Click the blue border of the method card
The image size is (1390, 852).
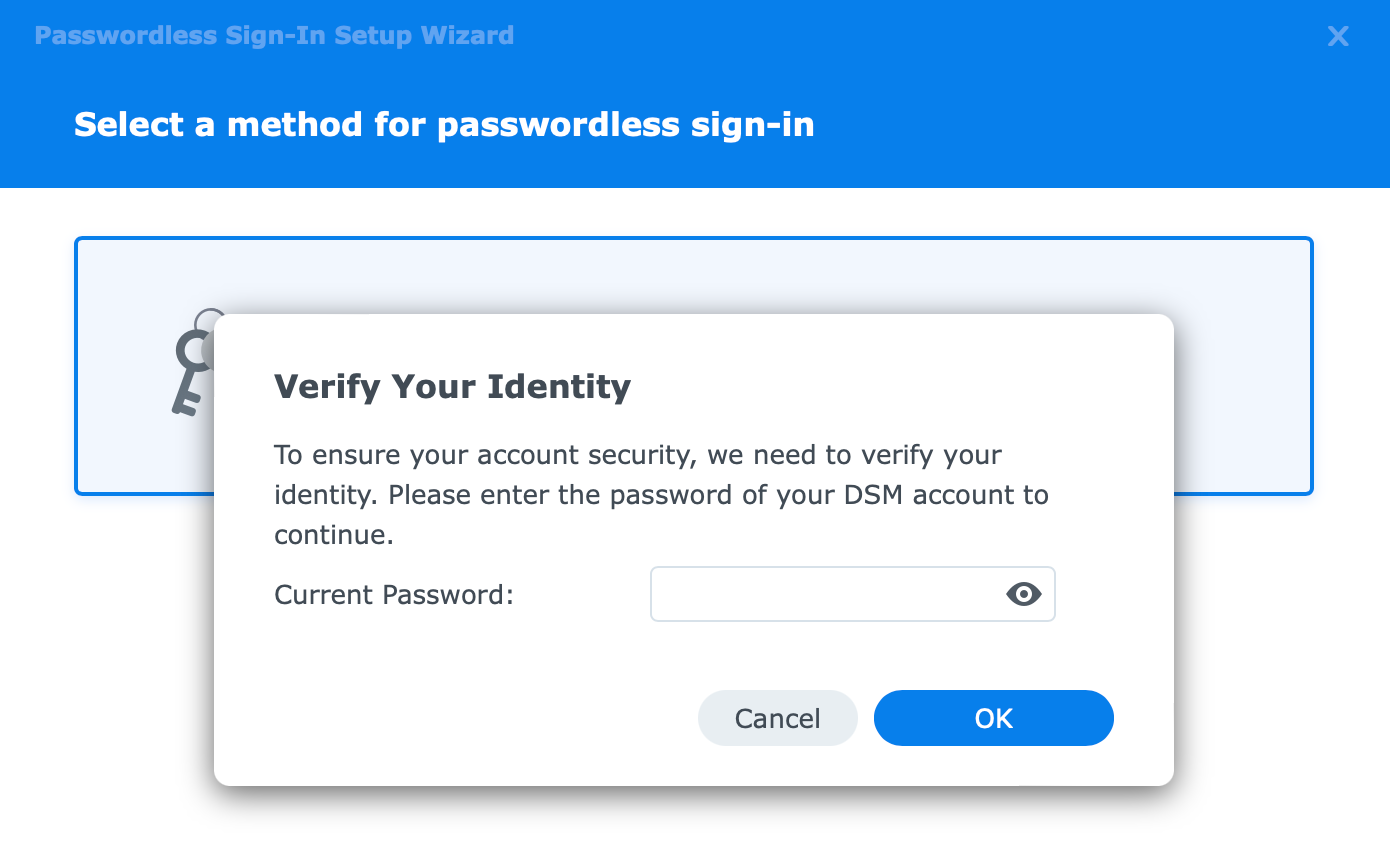click(x=693, y=238)
